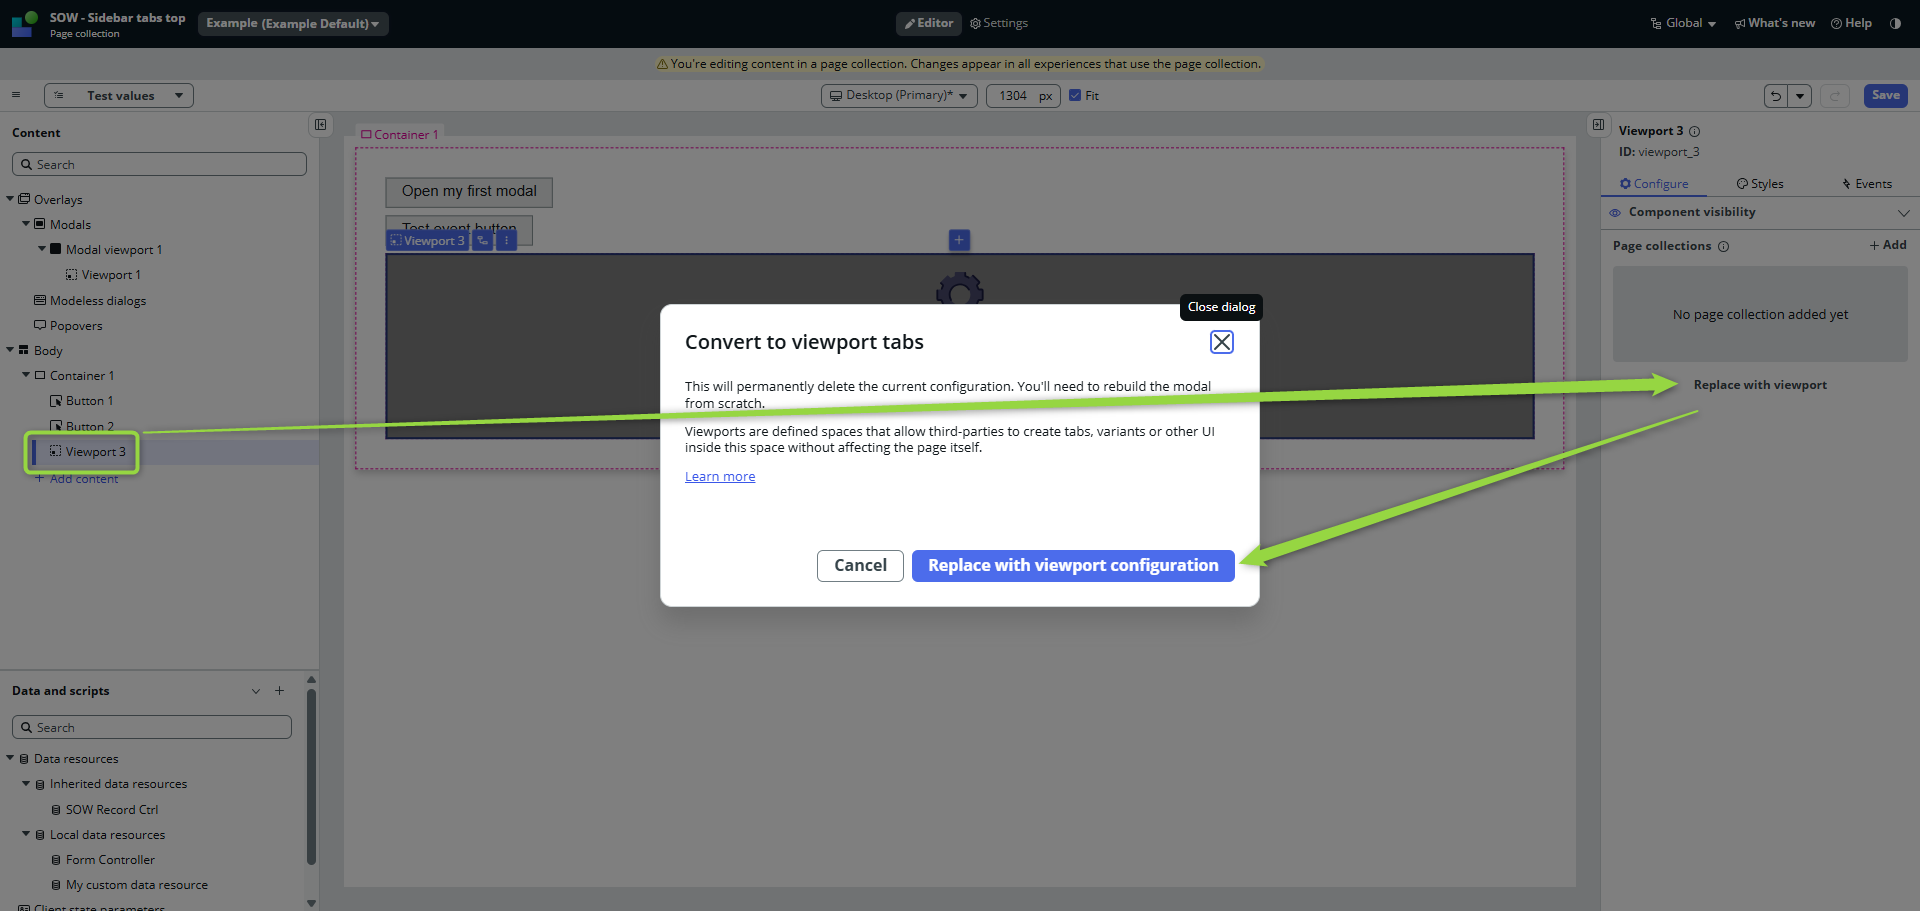Click the undo arrow icon
The image size is (1920, 911).
tap(1775, 96)
